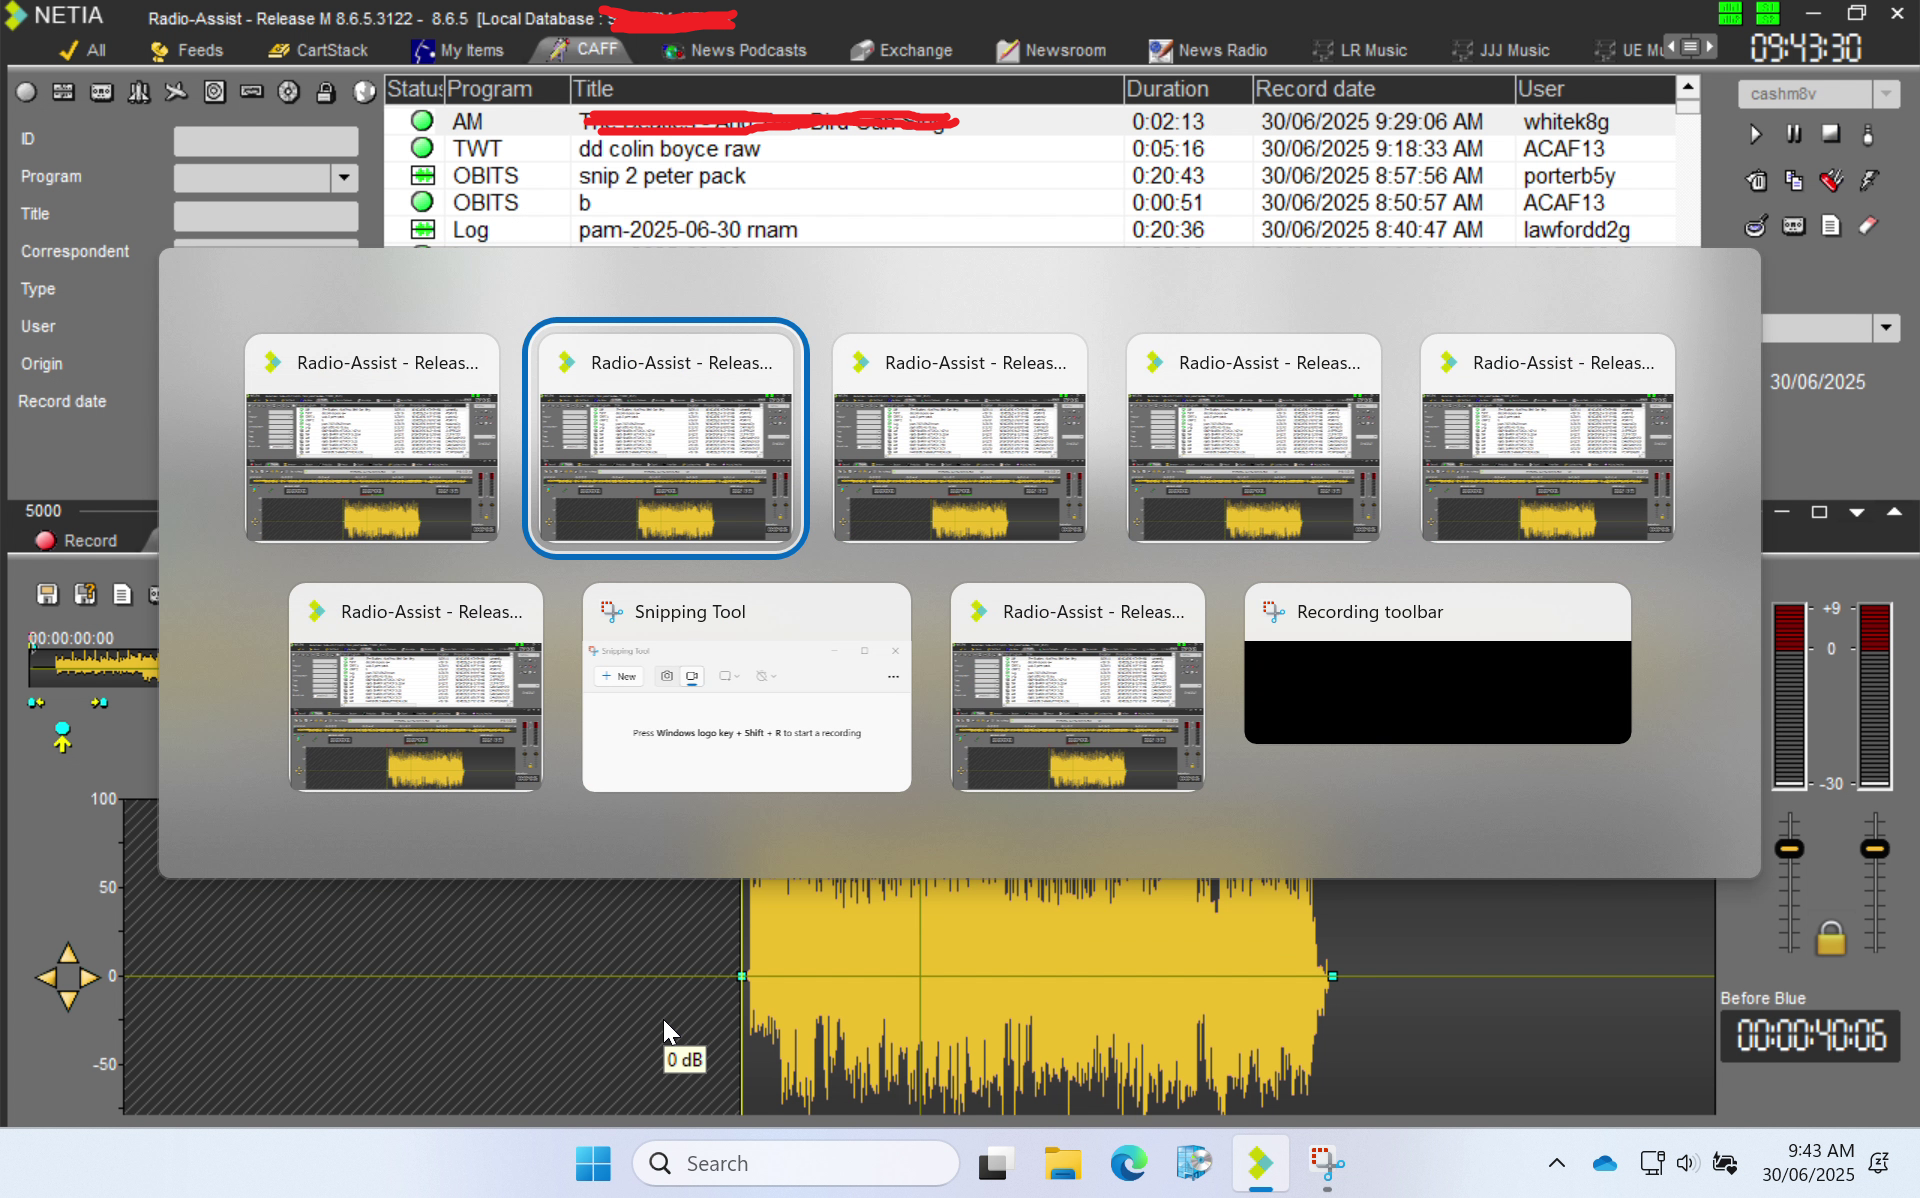Image resolution: width=1920 pixels, height=1198 pixels.
Task: Click the floppy disk save icon in editor
Action: [x=47, y=595]
